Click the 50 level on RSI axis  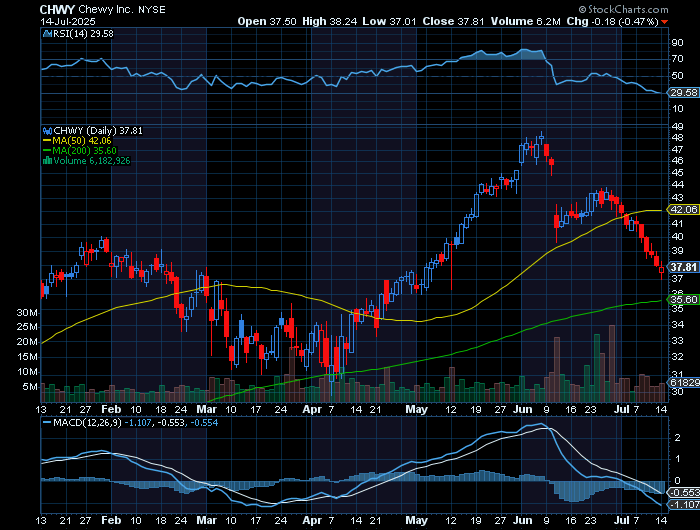tap(677, 76)
